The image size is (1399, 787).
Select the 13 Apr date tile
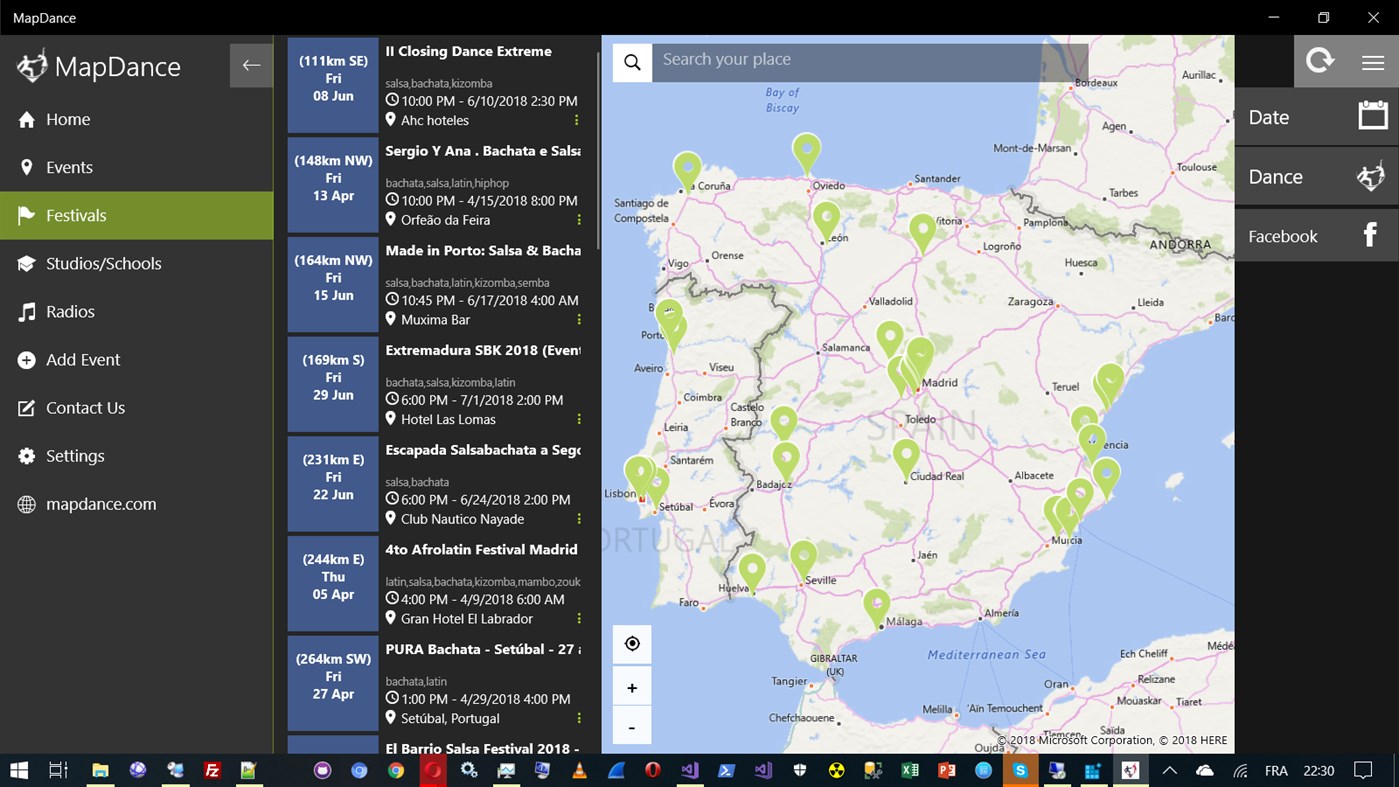click(333, 185)
